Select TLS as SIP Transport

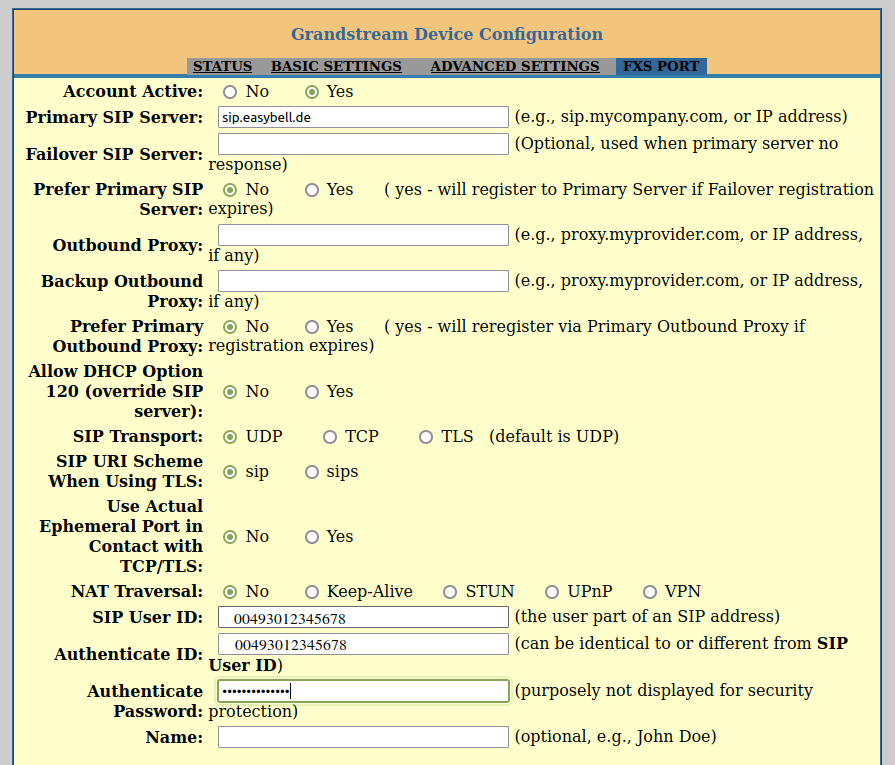pos(426,437)
